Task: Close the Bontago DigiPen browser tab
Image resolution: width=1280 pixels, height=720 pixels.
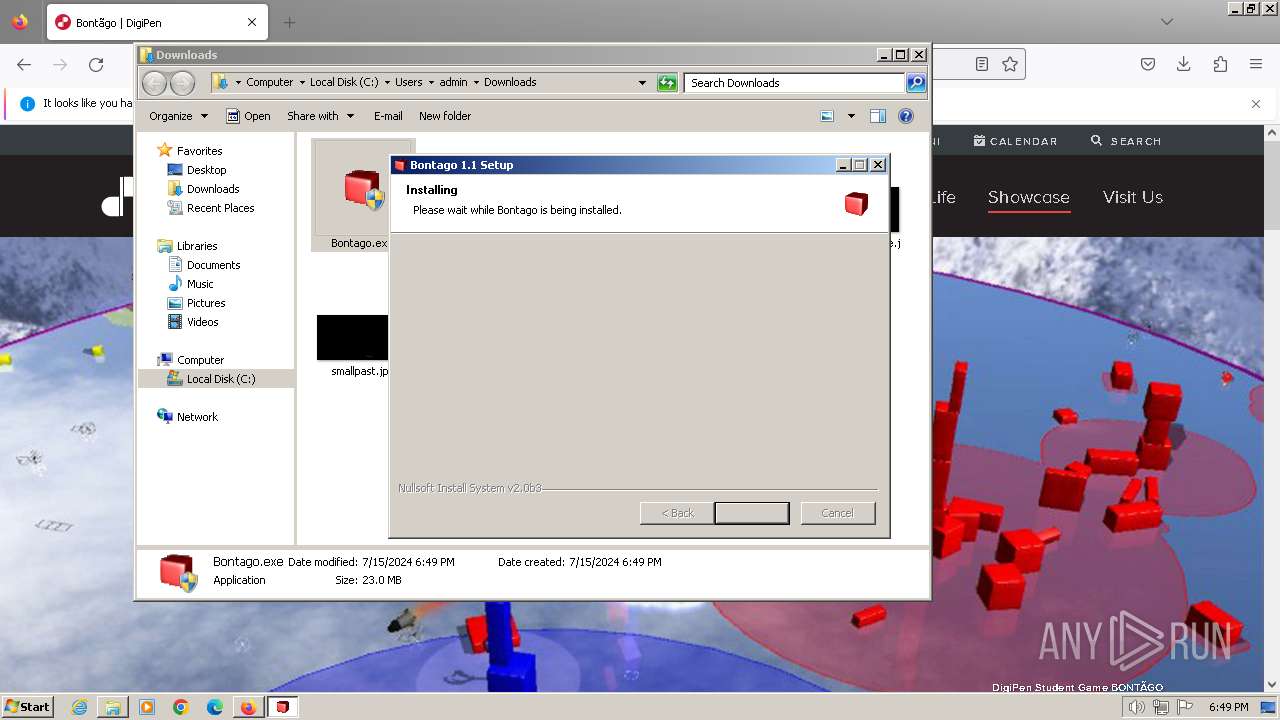Action: click(252, 22)
